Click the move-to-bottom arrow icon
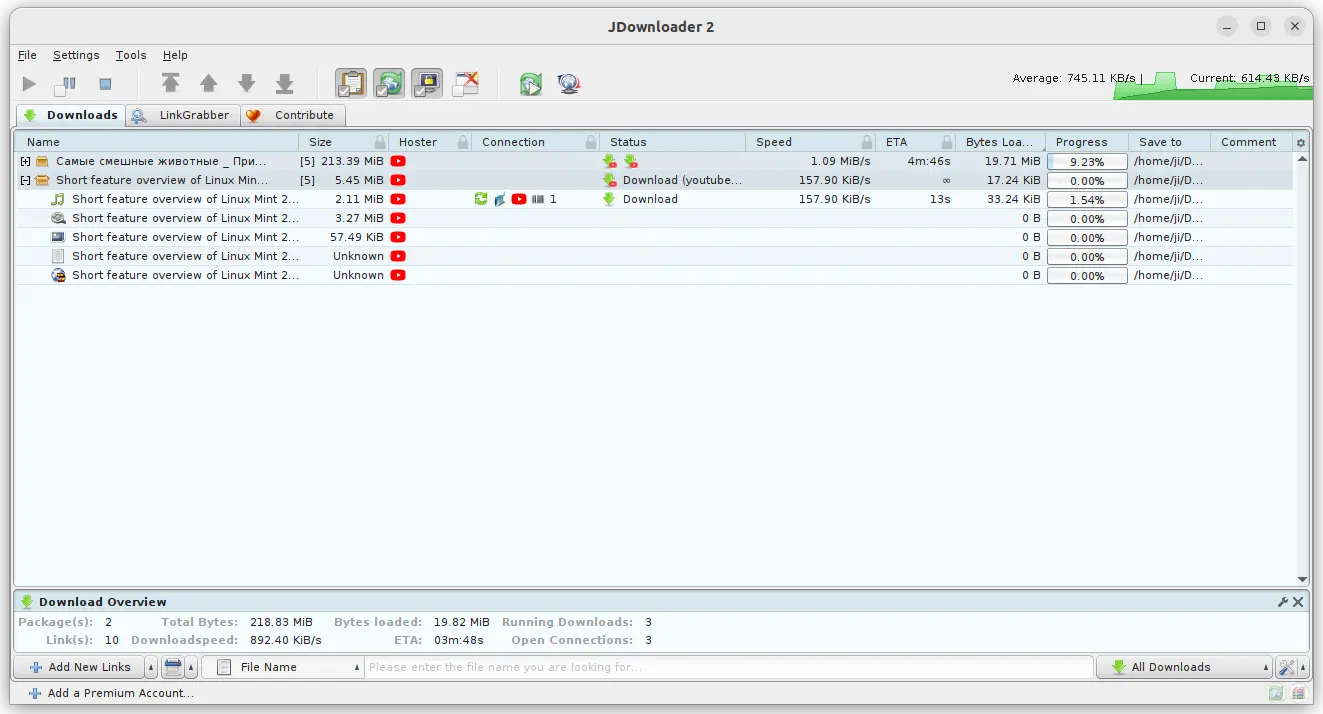 point(284,84)
